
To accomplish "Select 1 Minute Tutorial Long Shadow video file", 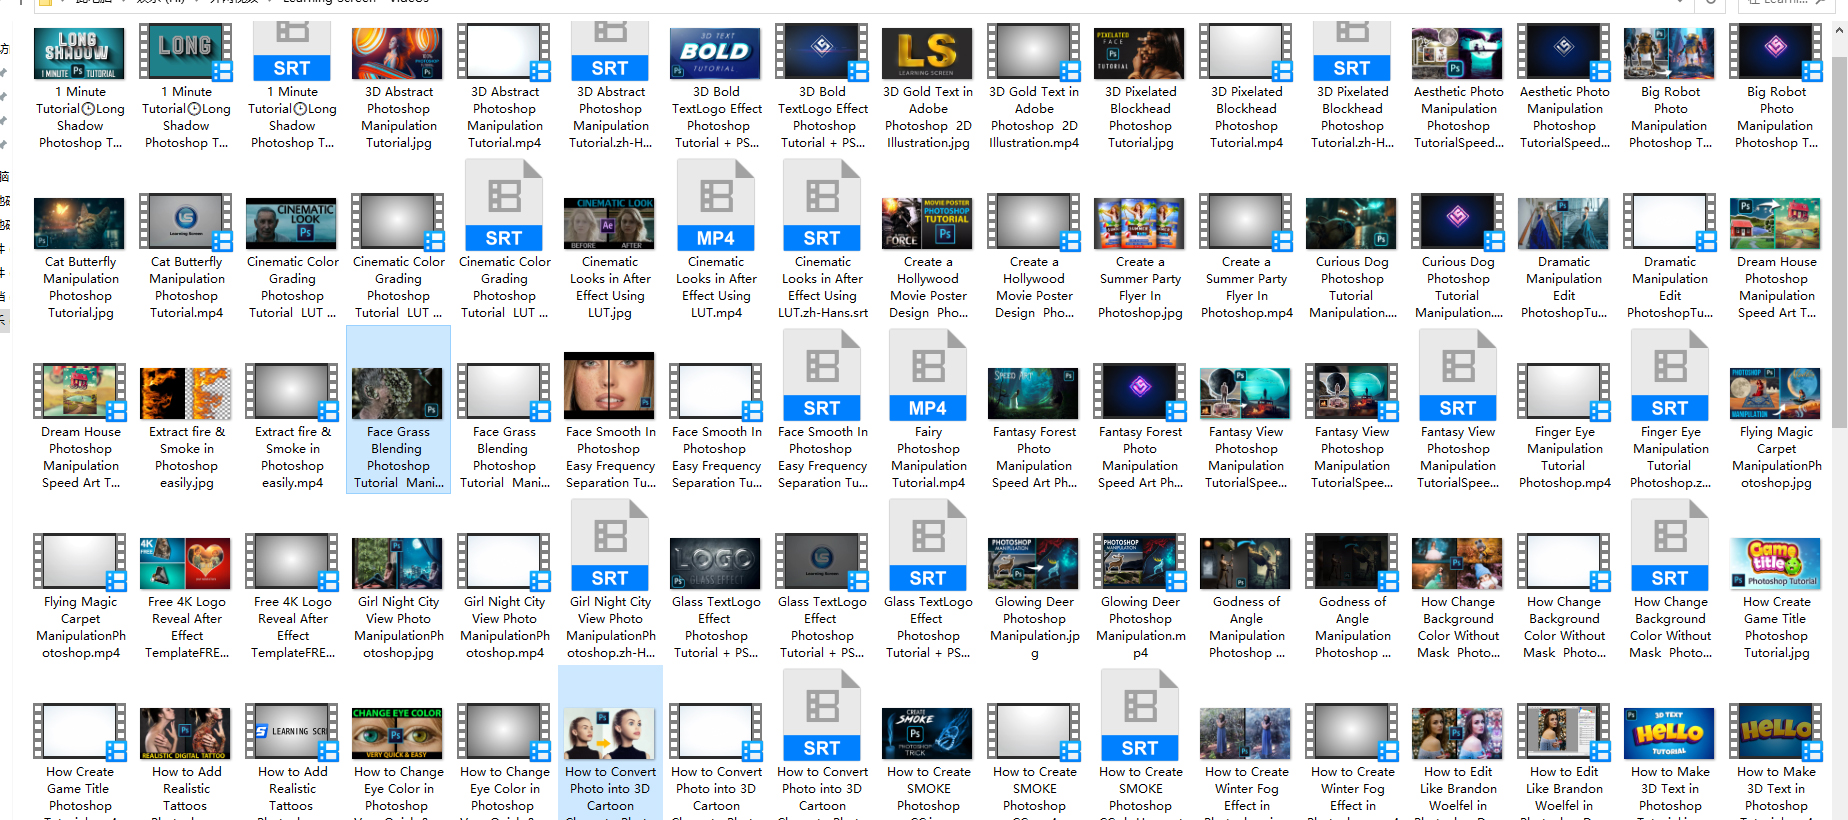I will pyautogui.click(x=186, y=53).
